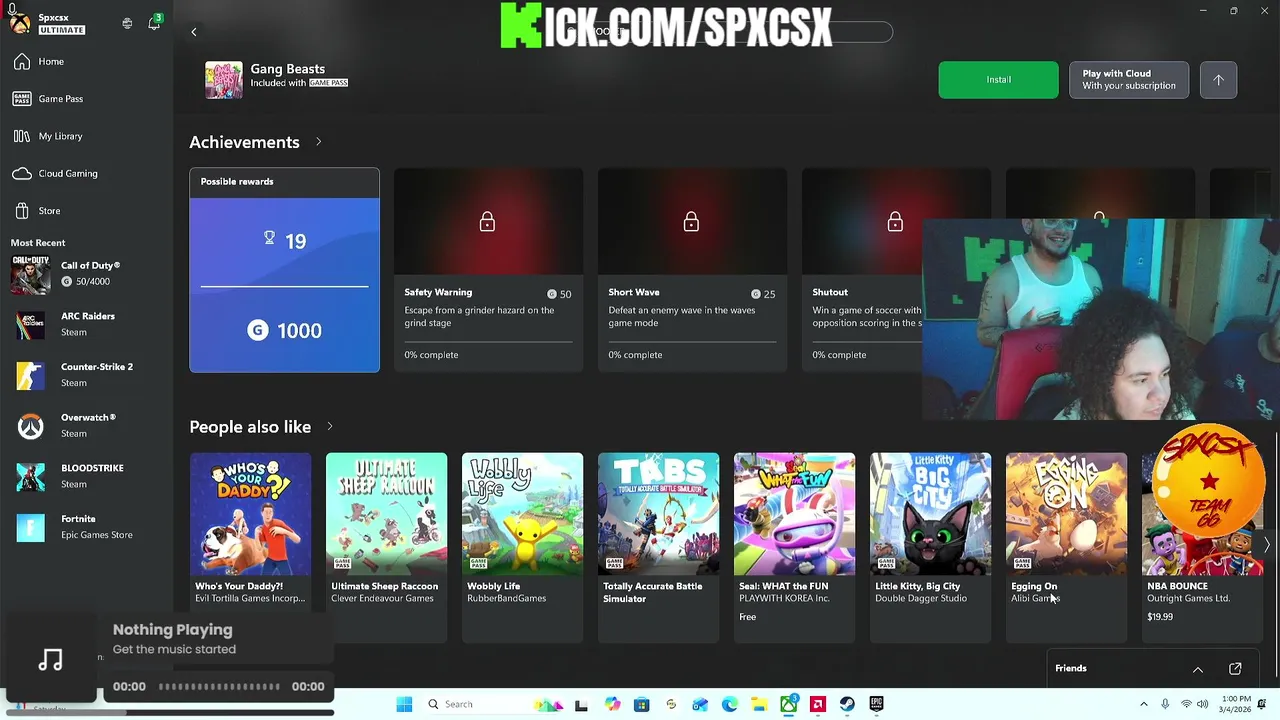
Task: Expand the Achievements section chevron
Action: click(x=318, y=142)
